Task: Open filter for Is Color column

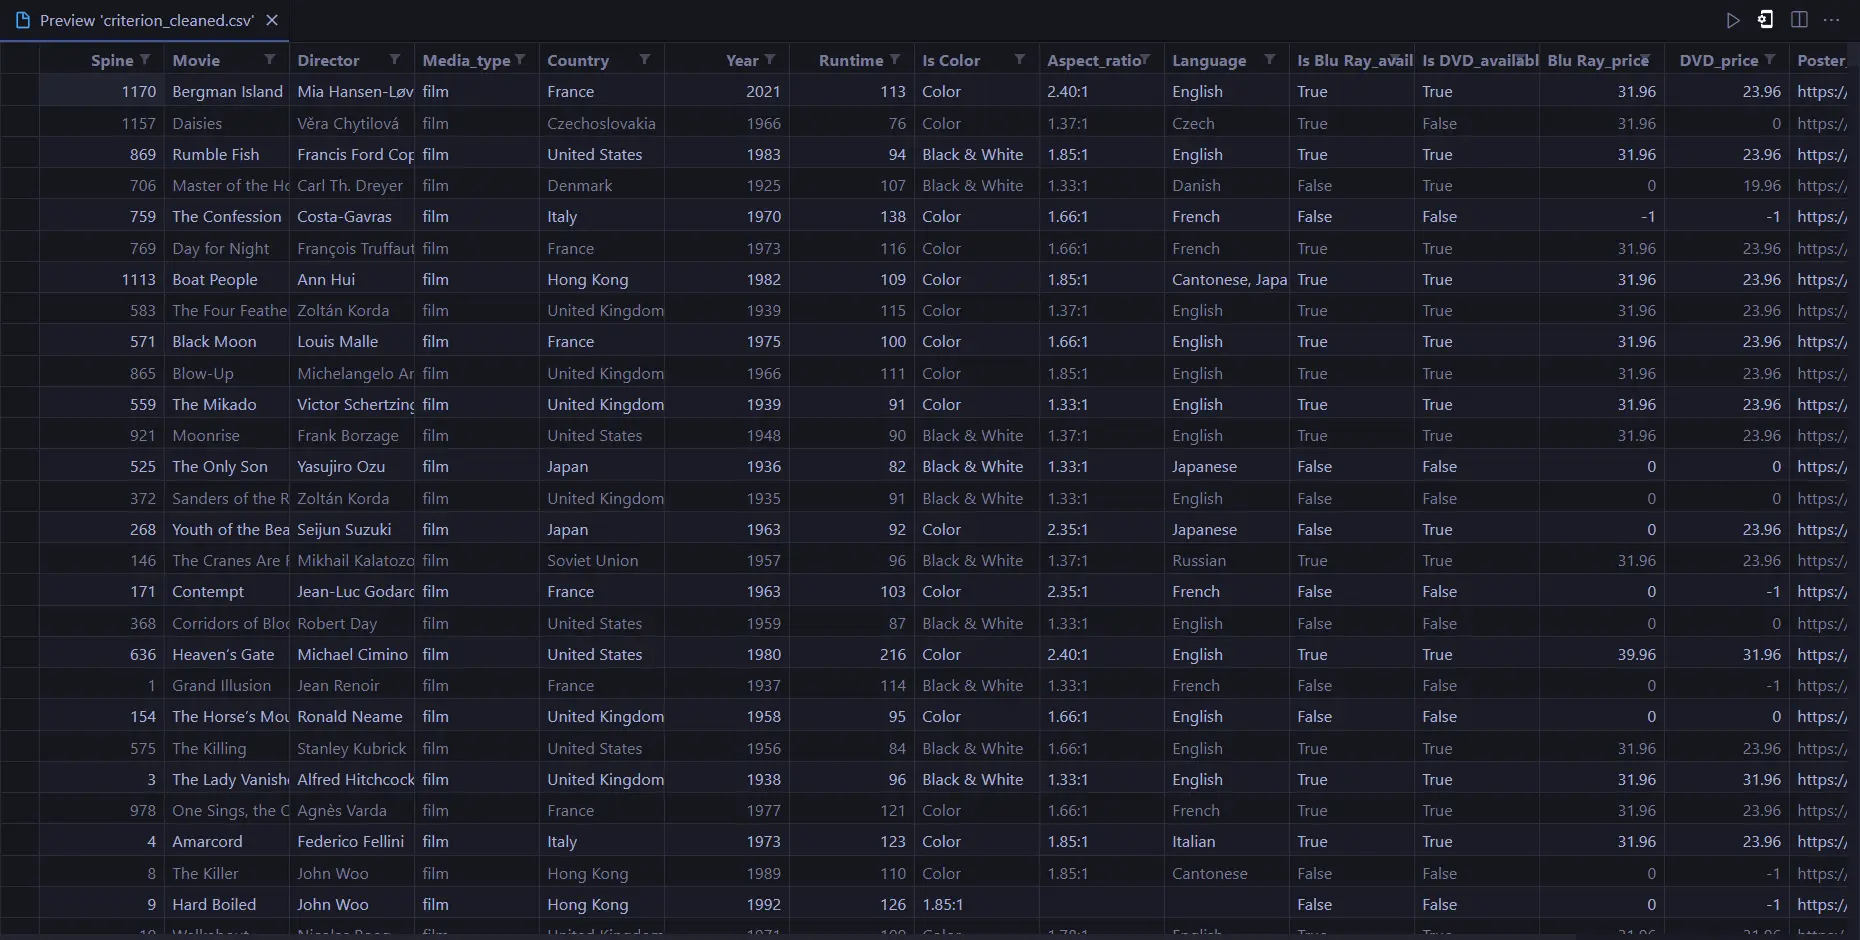Action: point(1020,60)
